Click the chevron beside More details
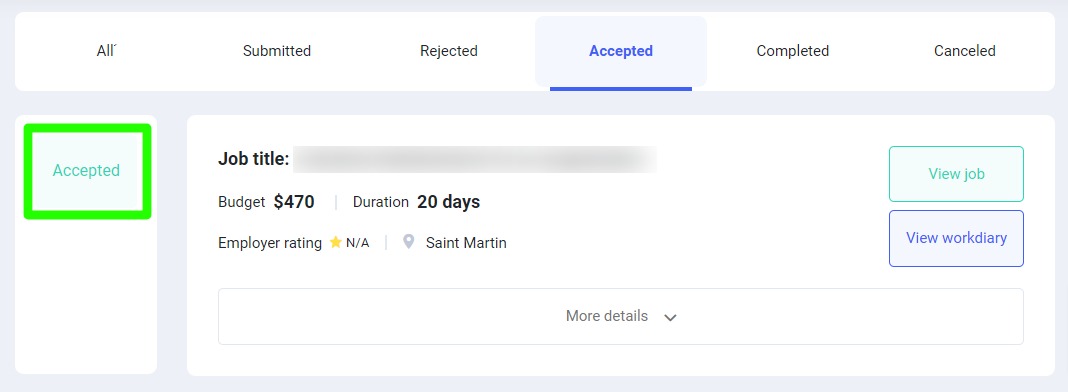This screenshot has height=392, width=1068. 670,318
